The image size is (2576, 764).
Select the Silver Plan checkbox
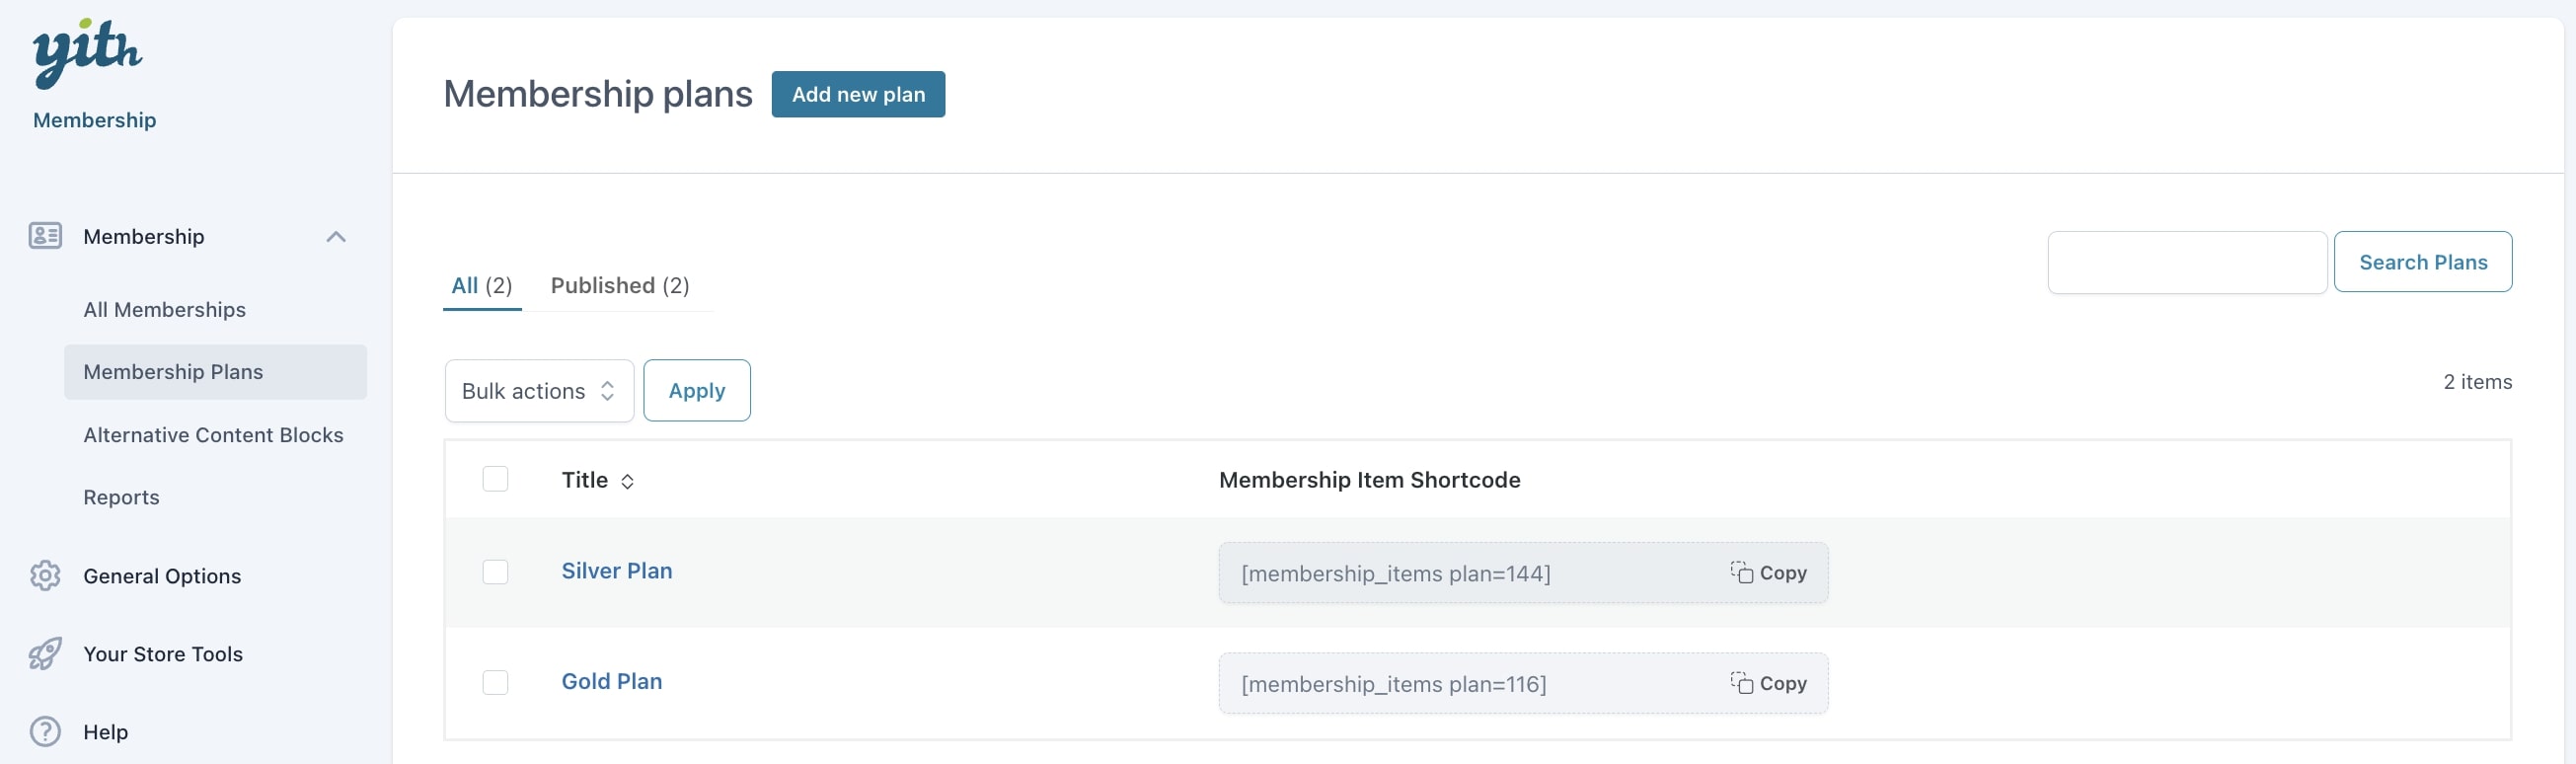(x=495, y=572)
